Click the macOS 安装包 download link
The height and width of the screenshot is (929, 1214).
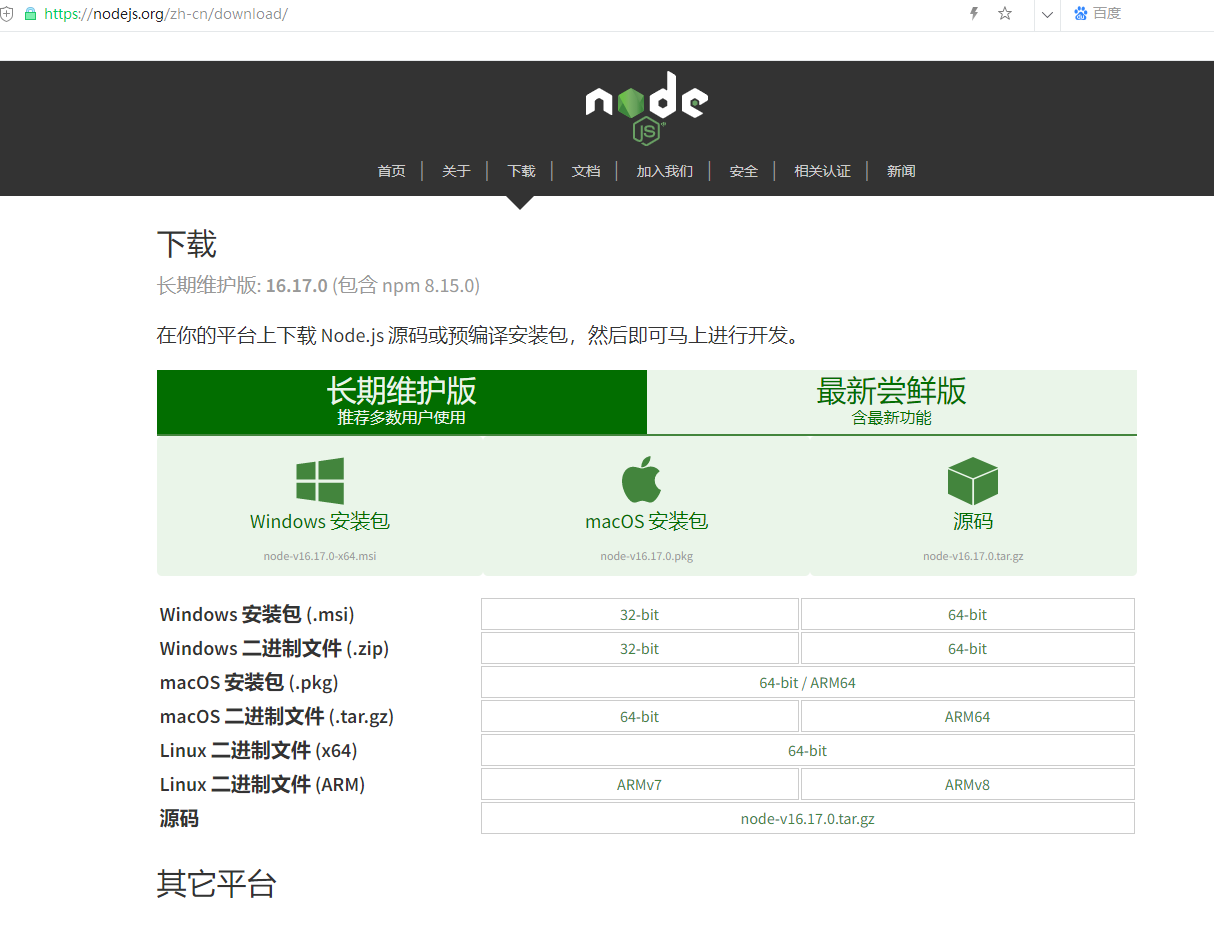pyautogui.click(x=647, y=521)
